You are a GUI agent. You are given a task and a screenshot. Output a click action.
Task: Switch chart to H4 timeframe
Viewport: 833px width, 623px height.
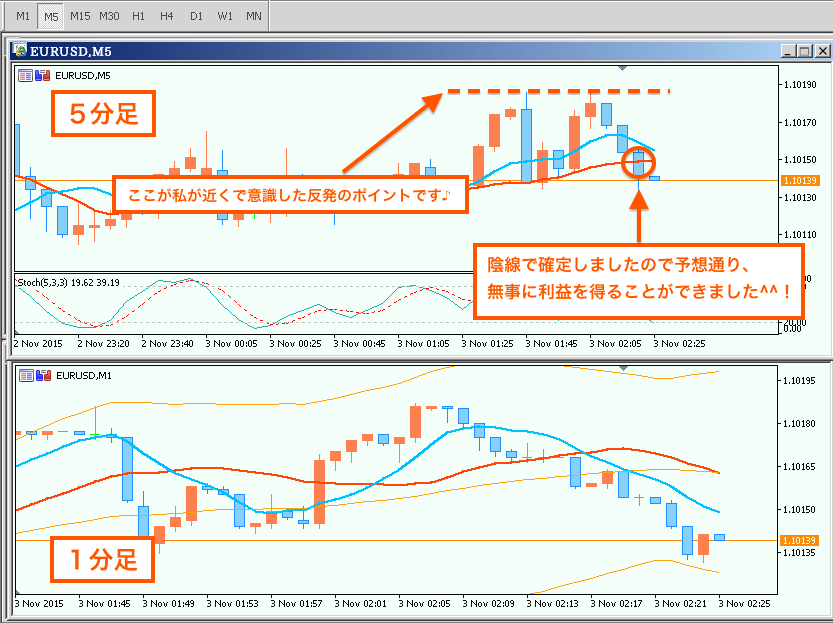(167, 16)
